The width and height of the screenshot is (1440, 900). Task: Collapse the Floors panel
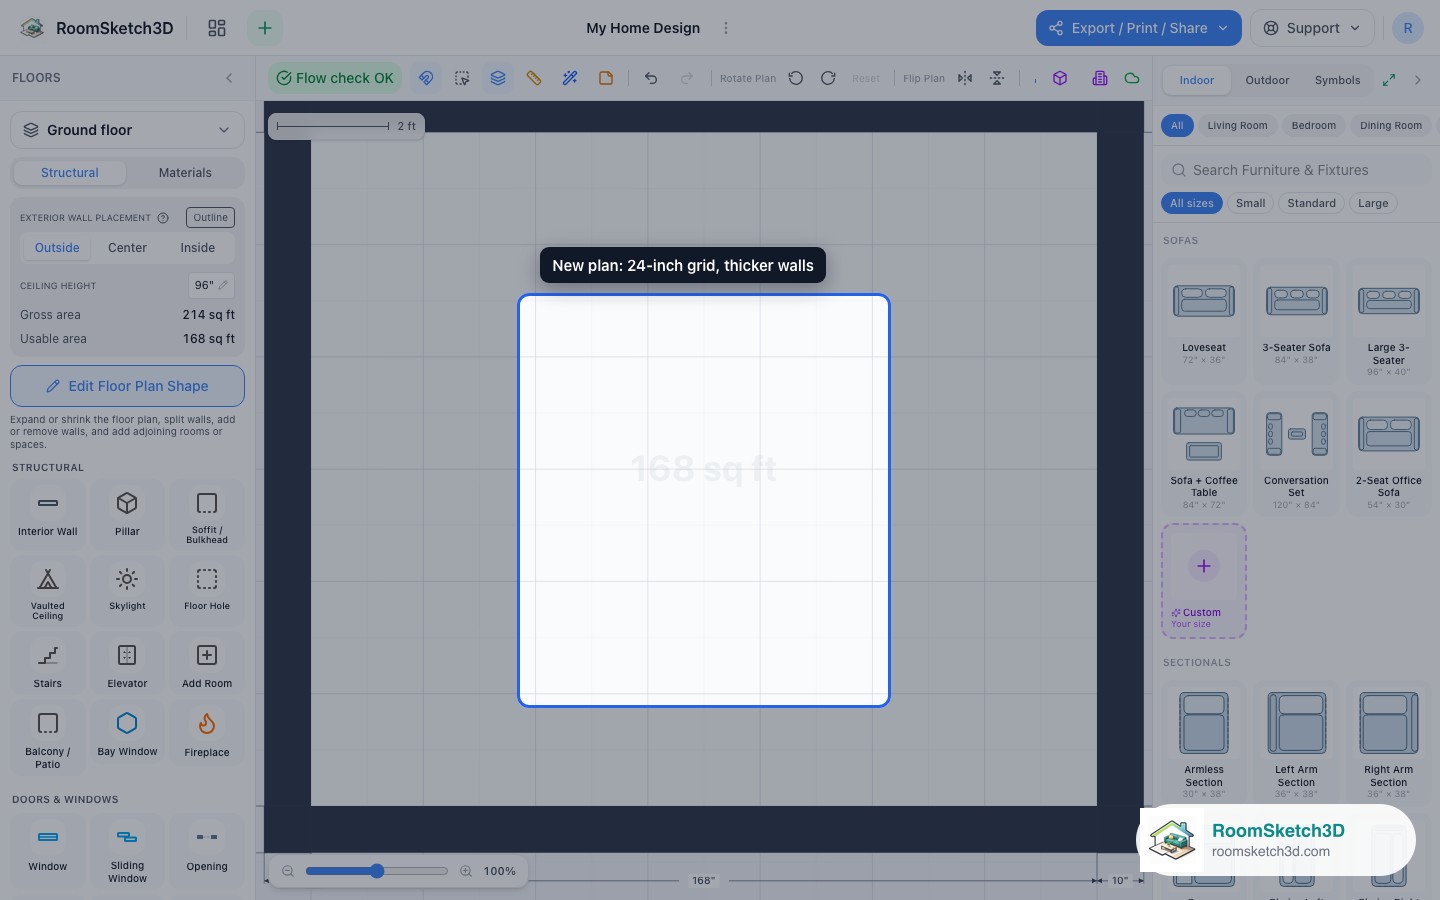click(x=229, y=78)
